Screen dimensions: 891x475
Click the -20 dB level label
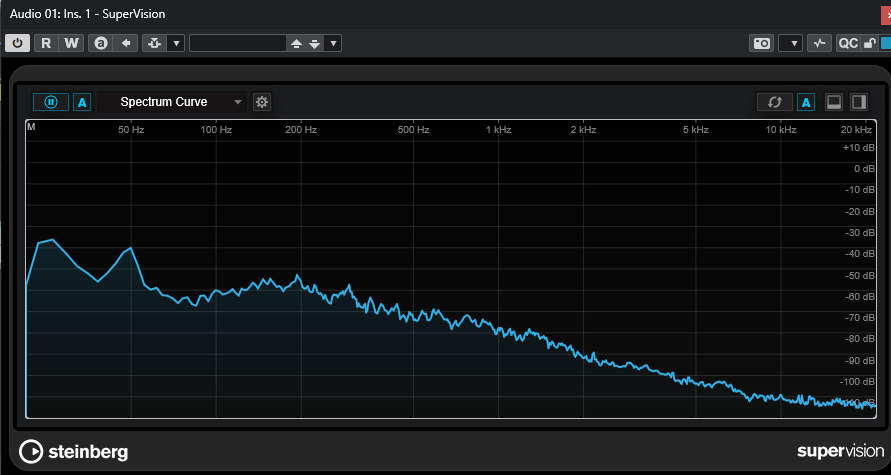click(860, 211)
